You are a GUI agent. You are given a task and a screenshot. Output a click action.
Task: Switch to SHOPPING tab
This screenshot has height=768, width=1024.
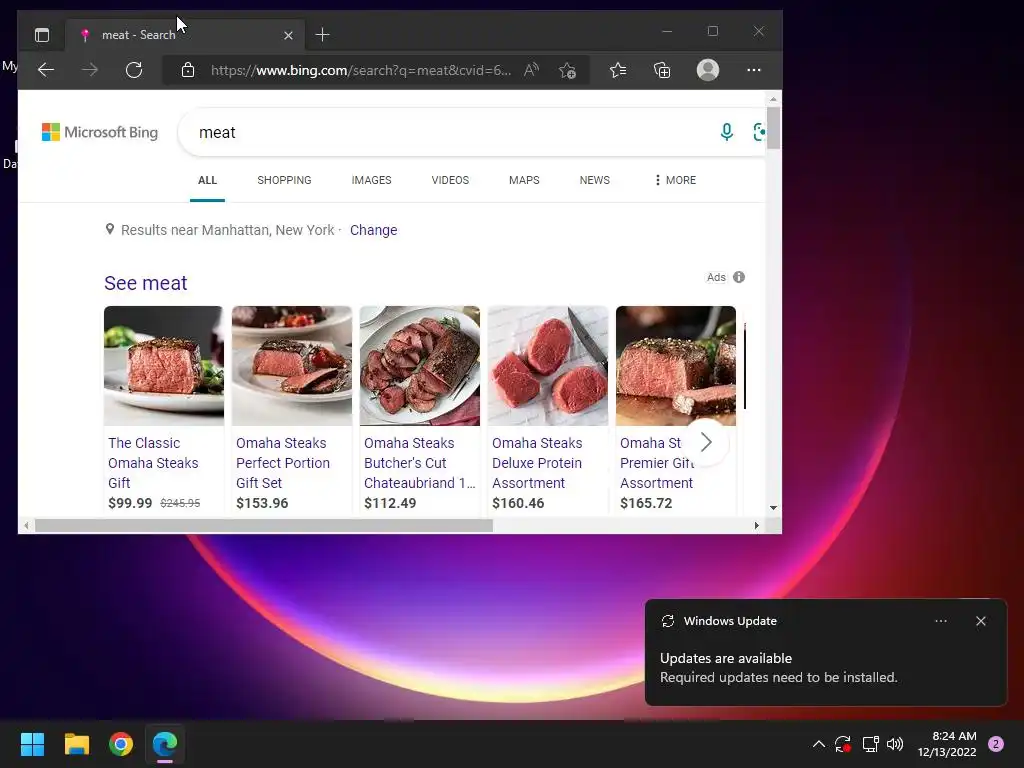(x=284, y=180)
